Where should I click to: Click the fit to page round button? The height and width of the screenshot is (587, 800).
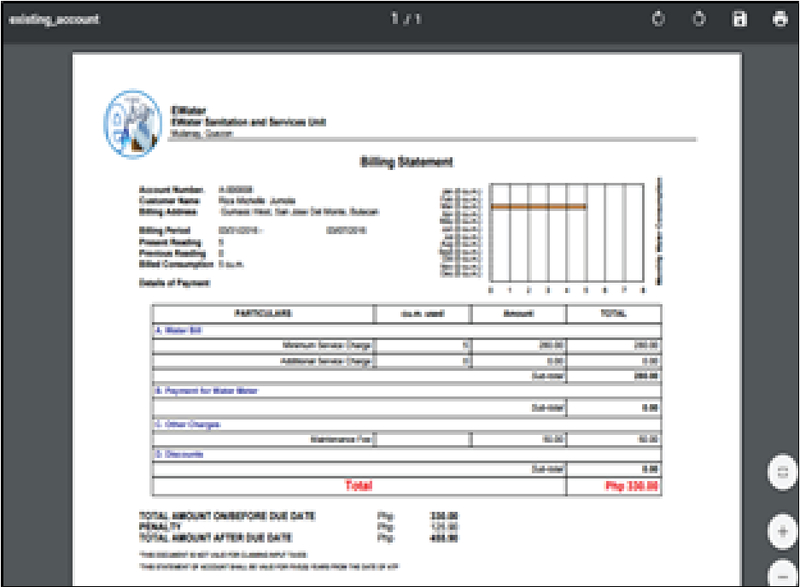pyautogui.click(x=781, y=473)
